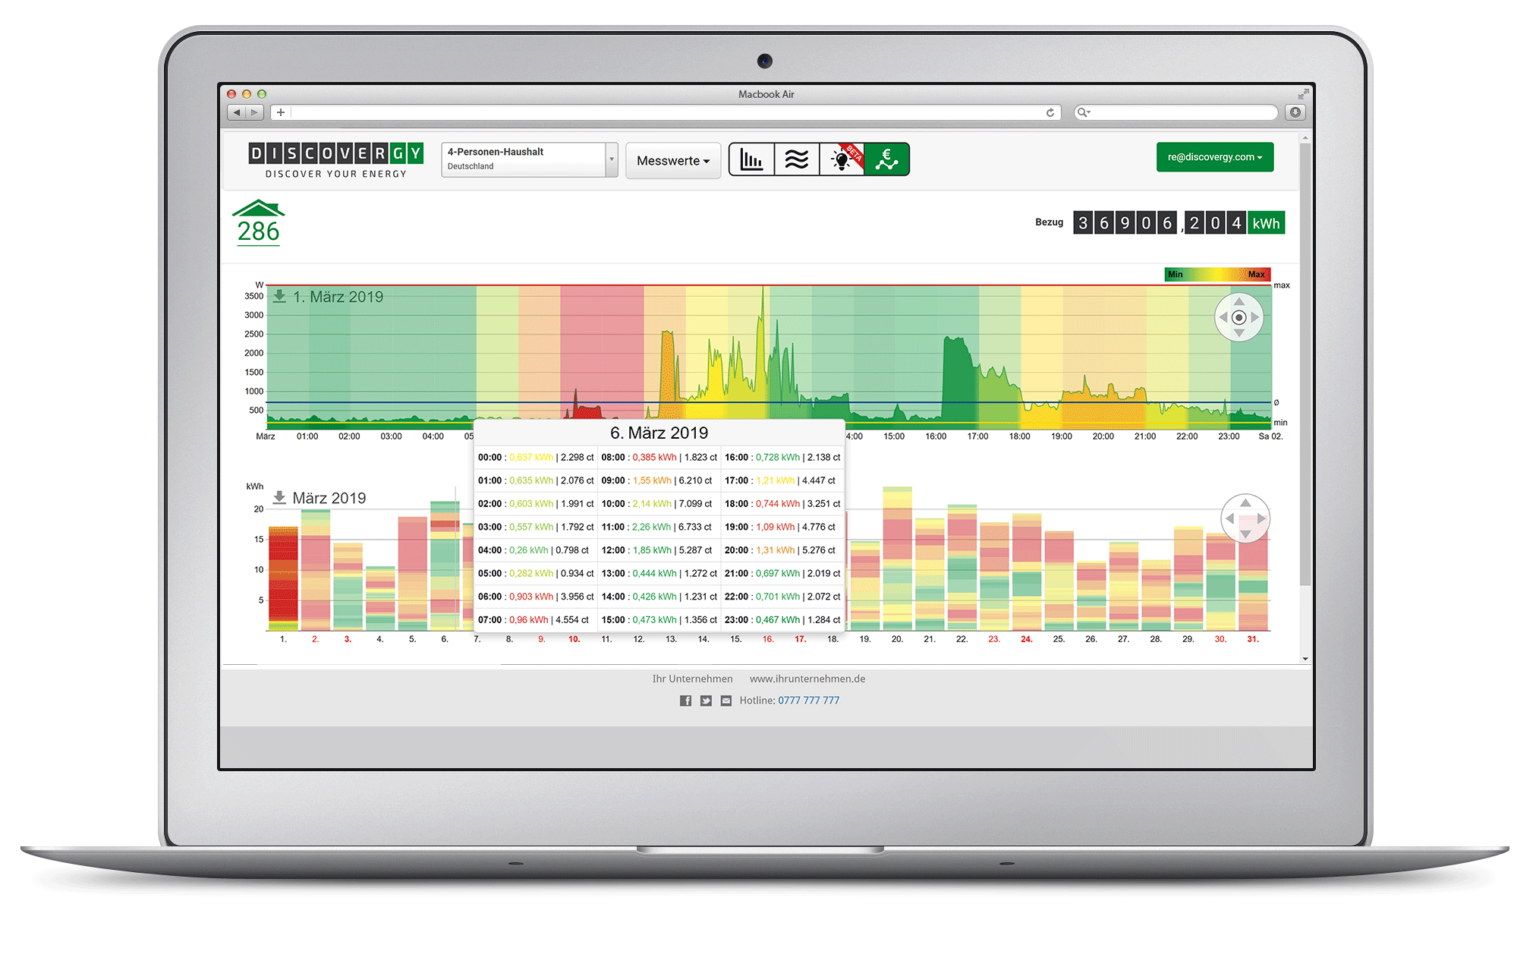Click the Facebook icon in the footer
This screenshot has width=1536, height=967.
685,700
